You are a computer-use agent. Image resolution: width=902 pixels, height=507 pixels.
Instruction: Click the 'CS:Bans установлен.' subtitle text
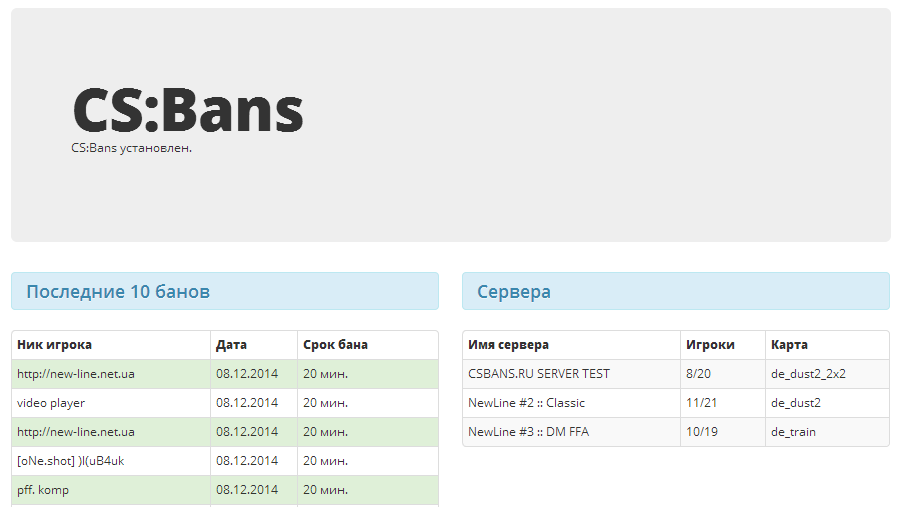[131, 148]
